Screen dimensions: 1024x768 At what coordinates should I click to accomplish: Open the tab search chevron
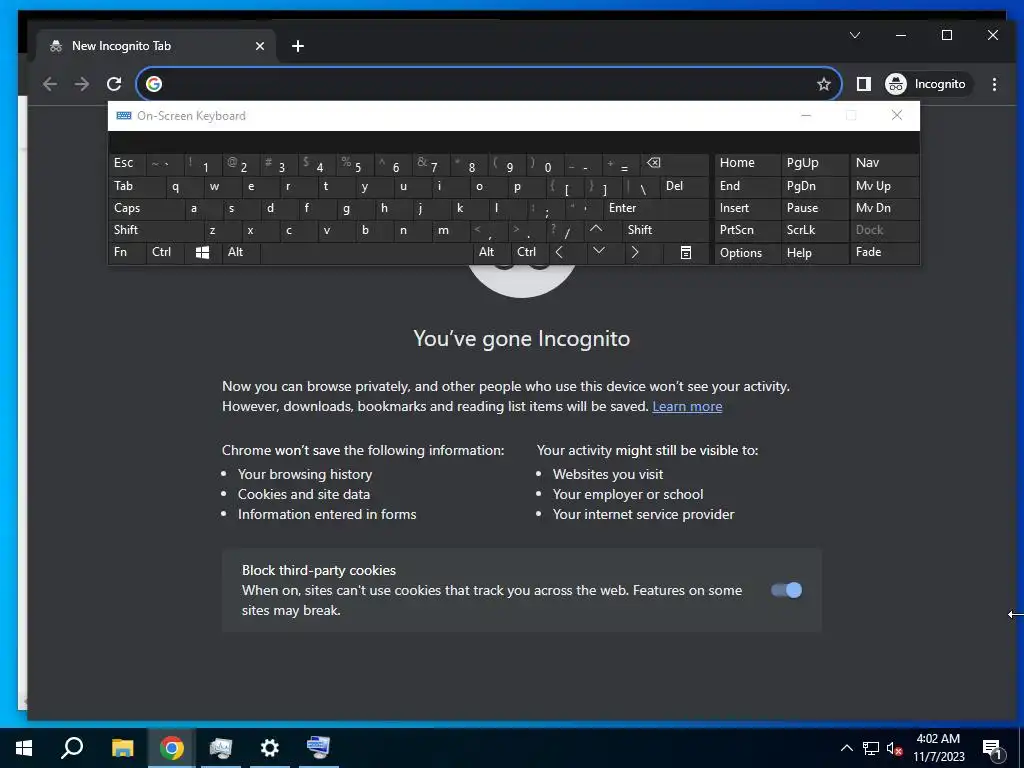855,35
